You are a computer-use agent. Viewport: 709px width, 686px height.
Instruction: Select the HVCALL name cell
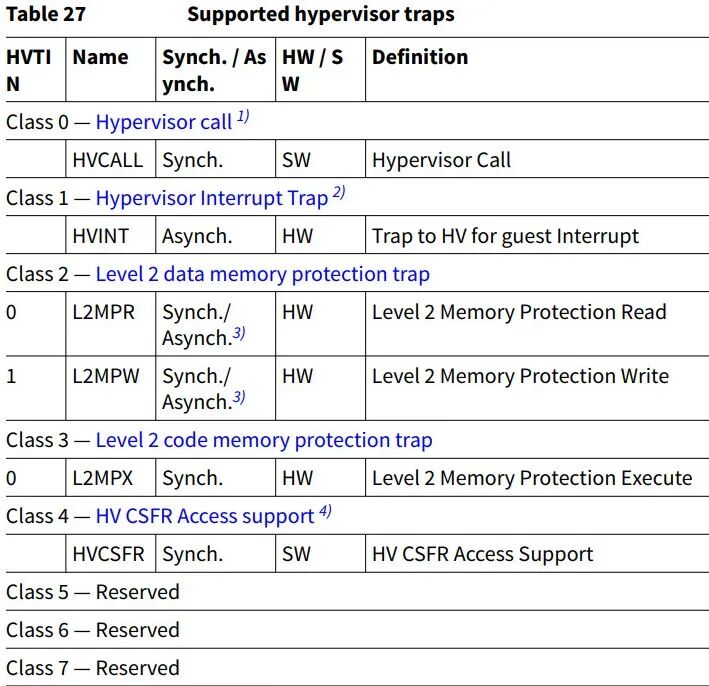pos(108,160)
